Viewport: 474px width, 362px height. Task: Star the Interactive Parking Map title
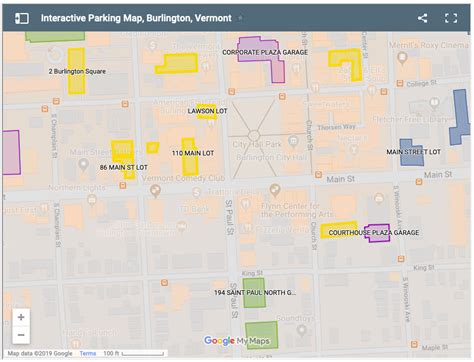pos(240,18)
